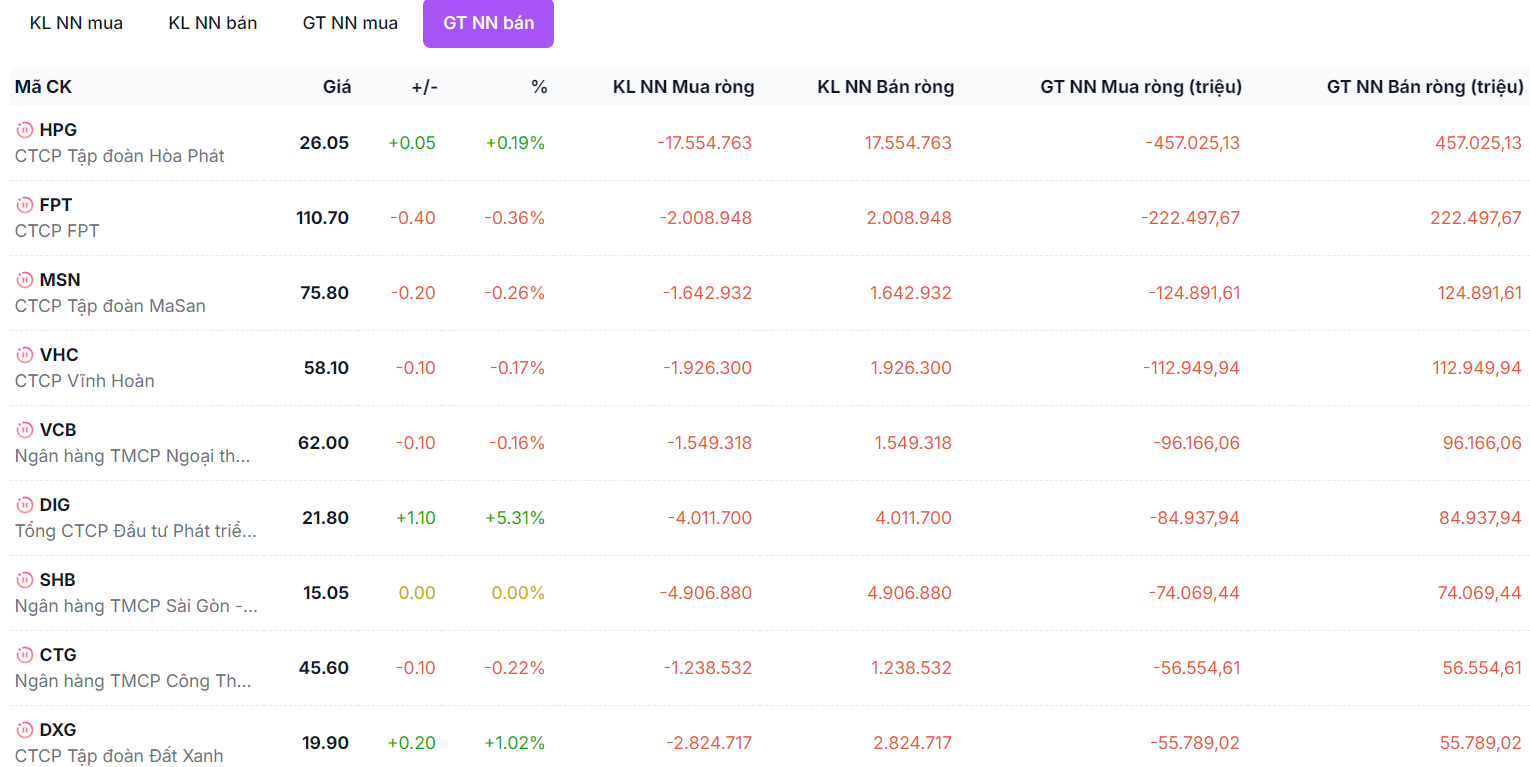Click the round icon beside CTG
The width and height of the screenshot is (1530, 767).
[24, 655]
